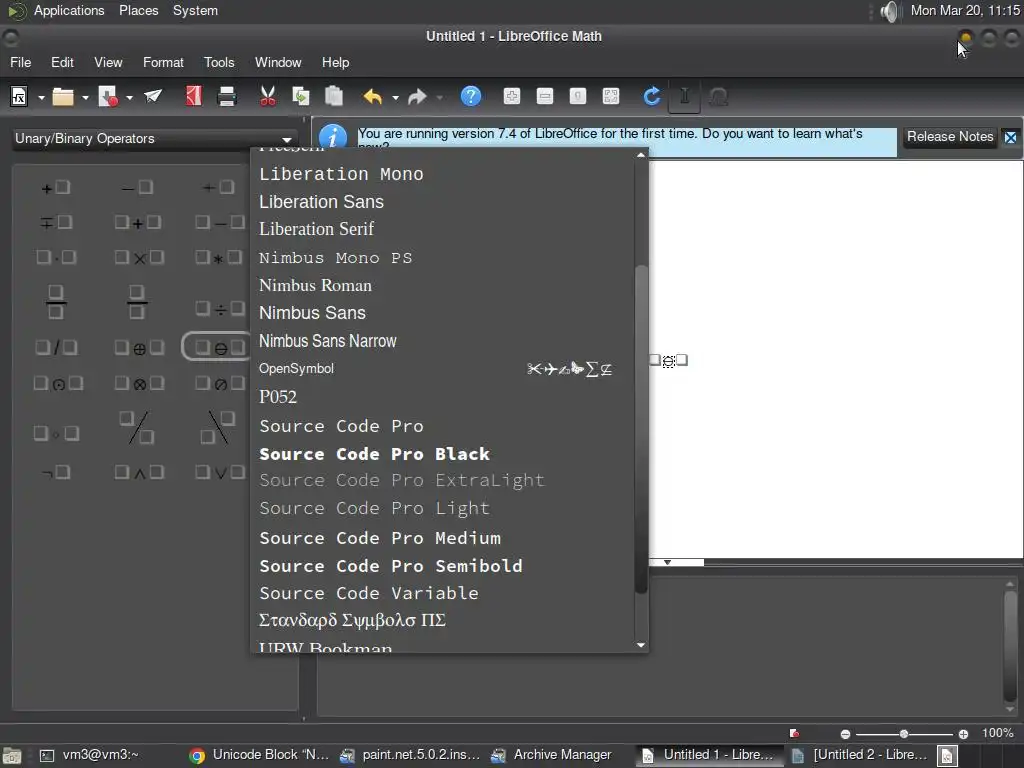Open the Window menu
The height and width of the screenshot is (768, 1024).
pos(278,62)
